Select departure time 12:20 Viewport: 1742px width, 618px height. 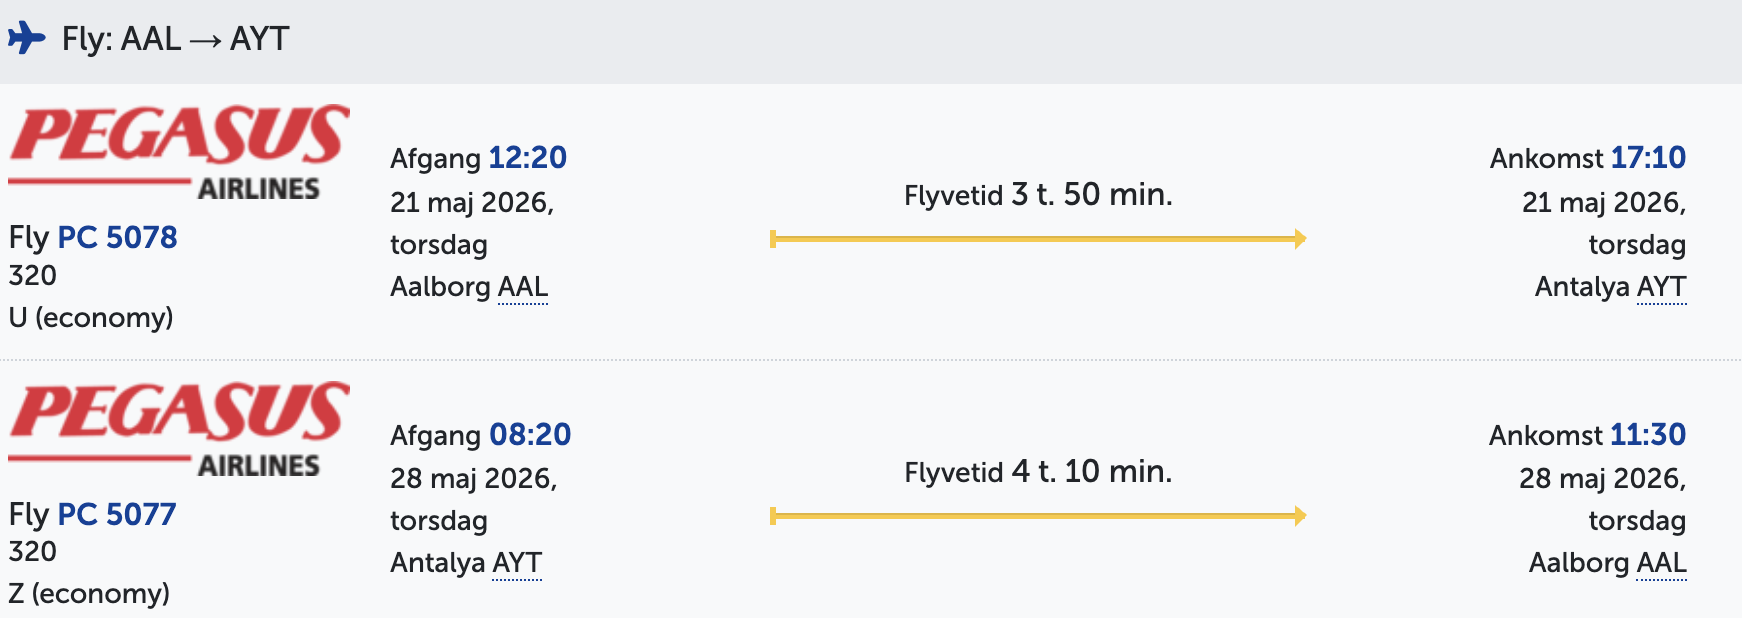coord(527,158)
